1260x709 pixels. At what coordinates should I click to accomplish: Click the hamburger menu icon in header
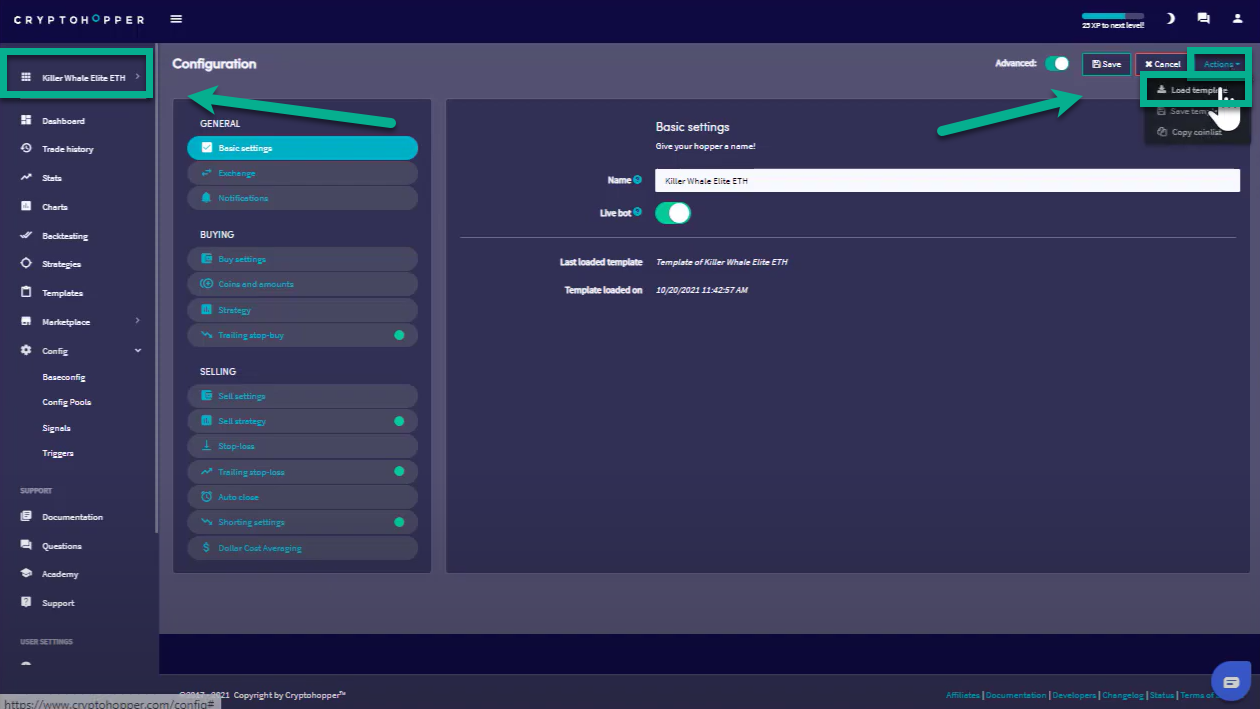coord(176,19)
